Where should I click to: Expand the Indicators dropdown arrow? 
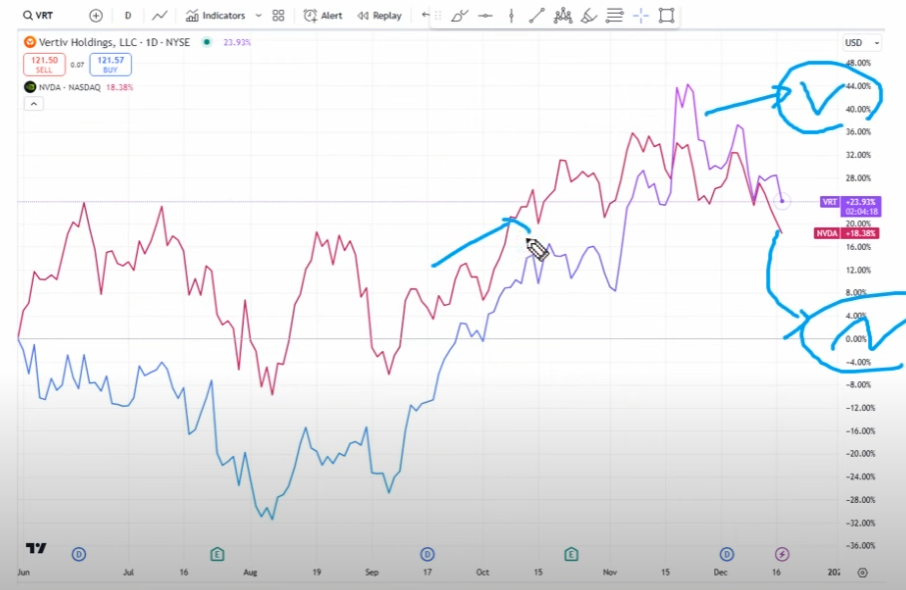259,16
